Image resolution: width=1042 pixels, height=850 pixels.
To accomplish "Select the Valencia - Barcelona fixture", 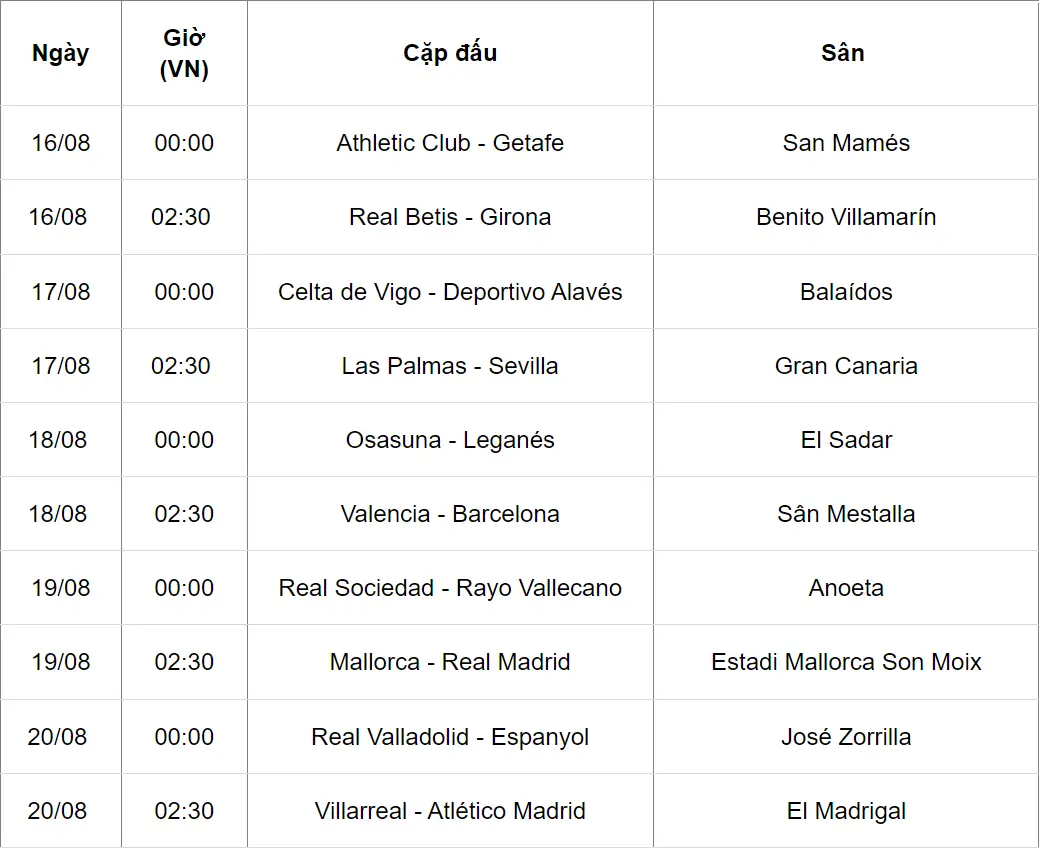I will coord(450,514).
